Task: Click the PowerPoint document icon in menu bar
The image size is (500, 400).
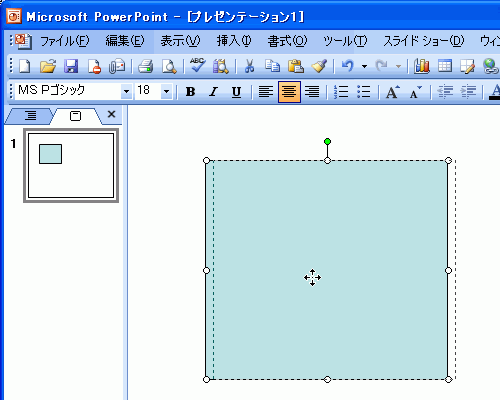Action: (x=24, y=41)
